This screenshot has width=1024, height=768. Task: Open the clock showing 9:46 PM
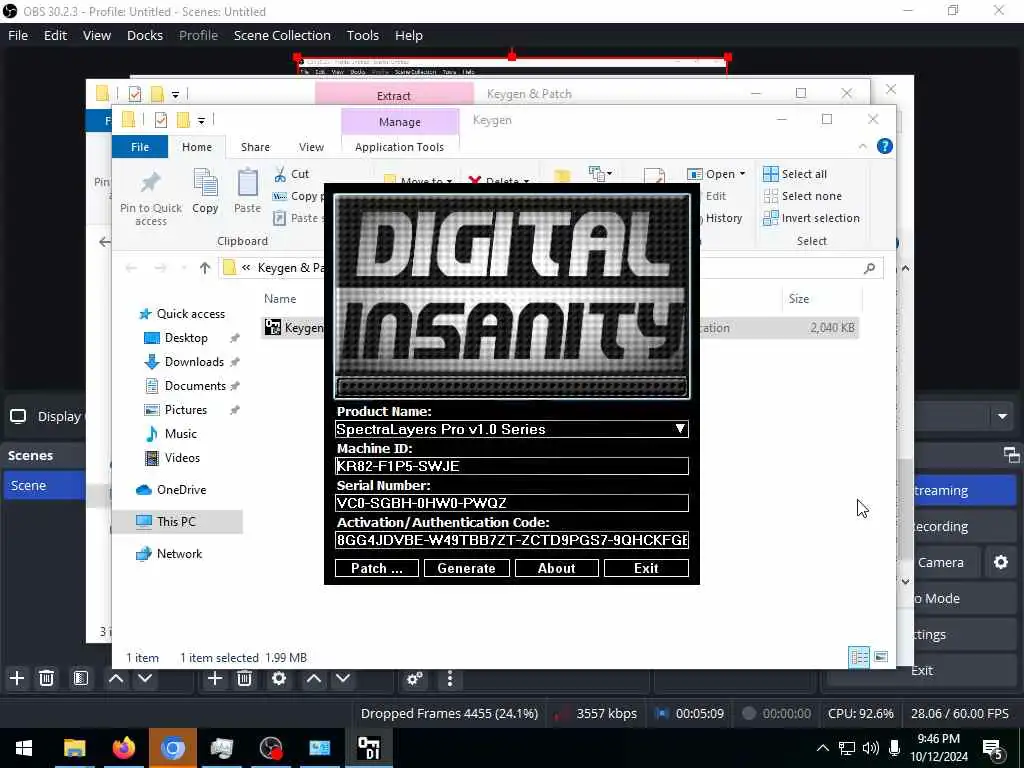coord(938,739)
